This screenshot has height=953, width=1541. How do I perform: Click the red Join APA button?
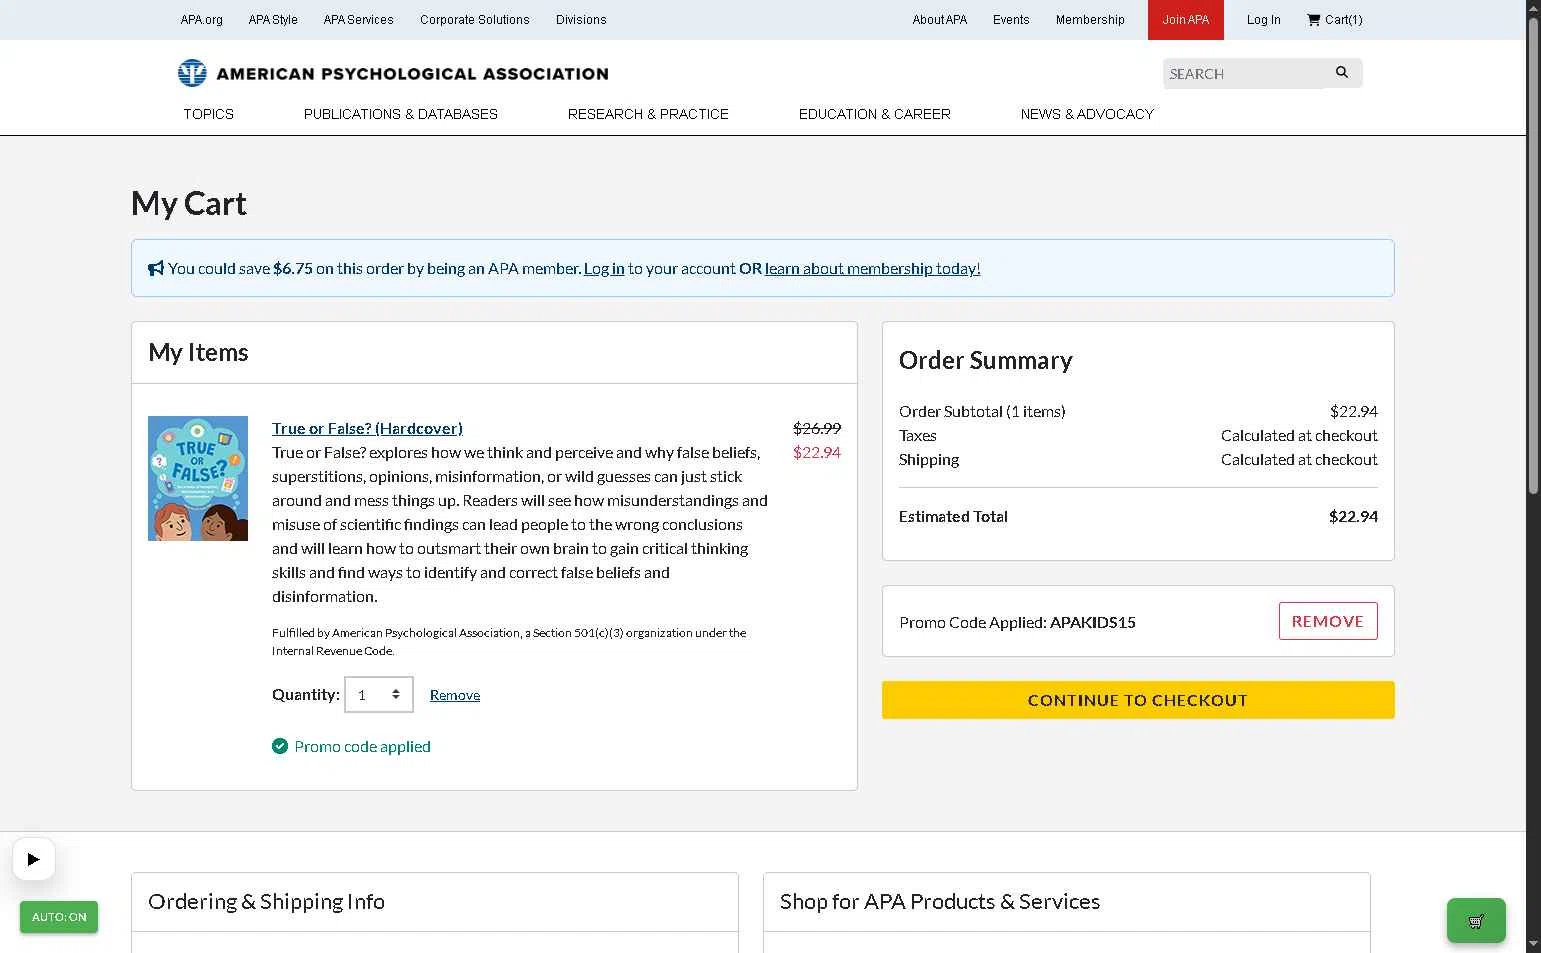coord(1186,20)
